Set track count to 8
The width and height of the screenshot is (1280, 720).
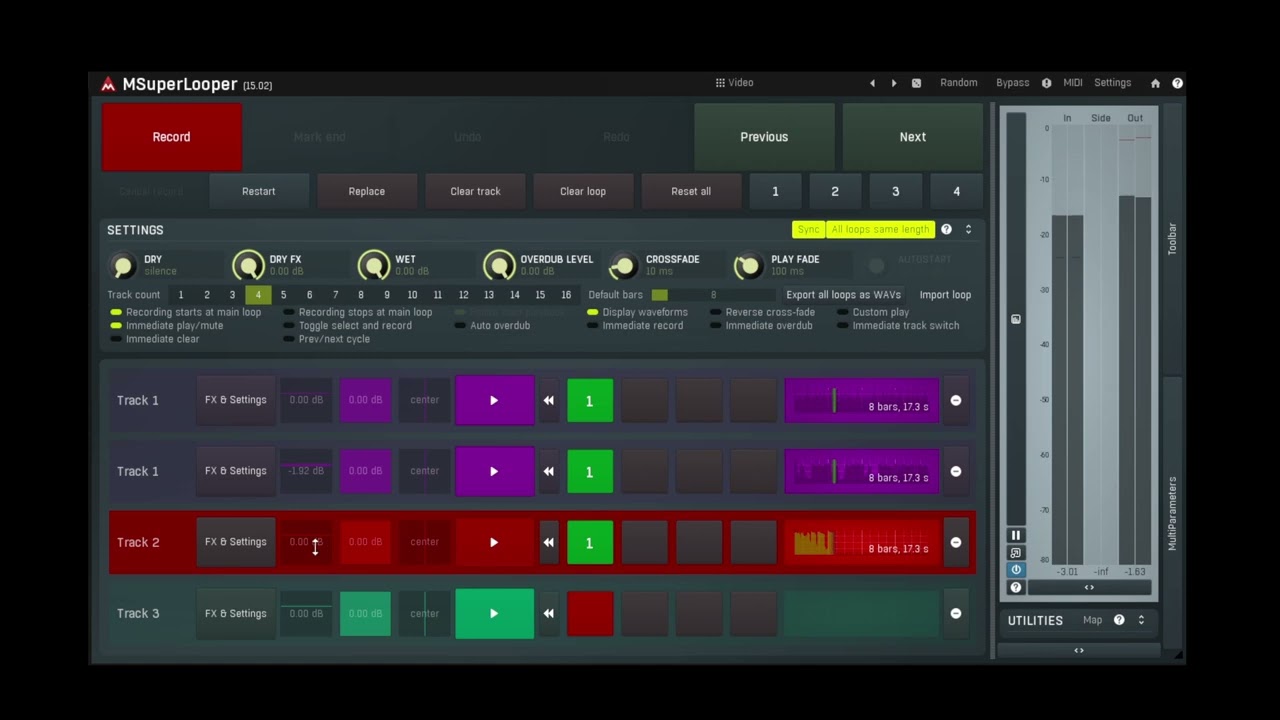361,295
